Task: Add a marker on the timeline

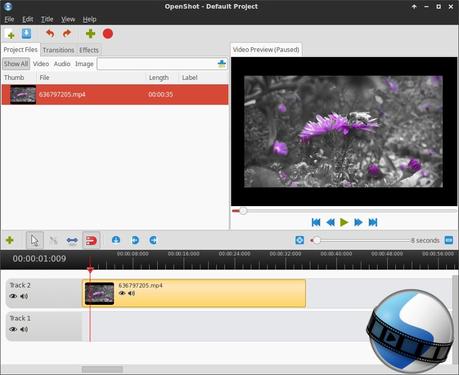Action: tap(116, 240)
